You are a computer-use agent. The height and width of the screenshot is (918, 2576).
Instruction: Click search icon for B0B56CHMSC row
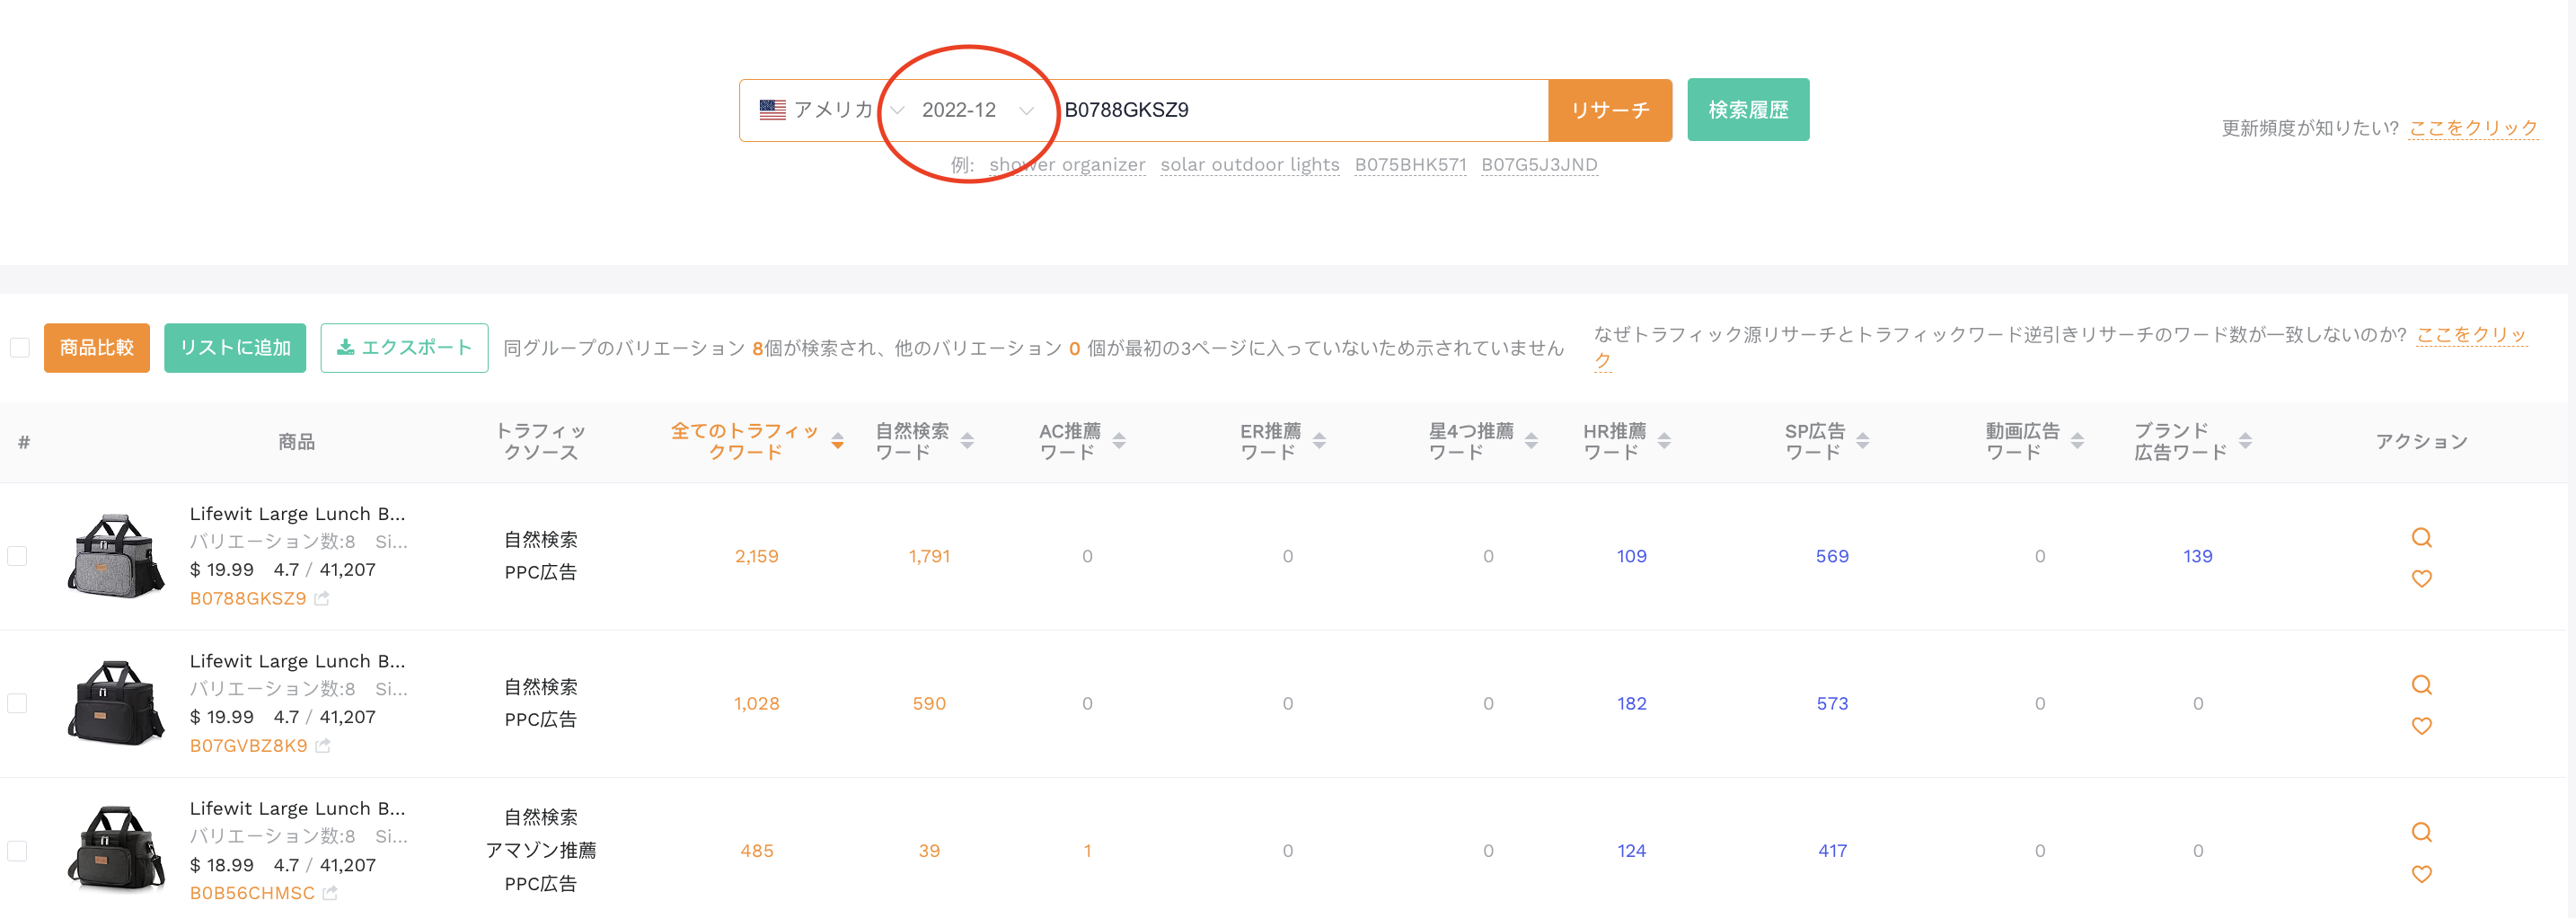tap(2421, 832)
